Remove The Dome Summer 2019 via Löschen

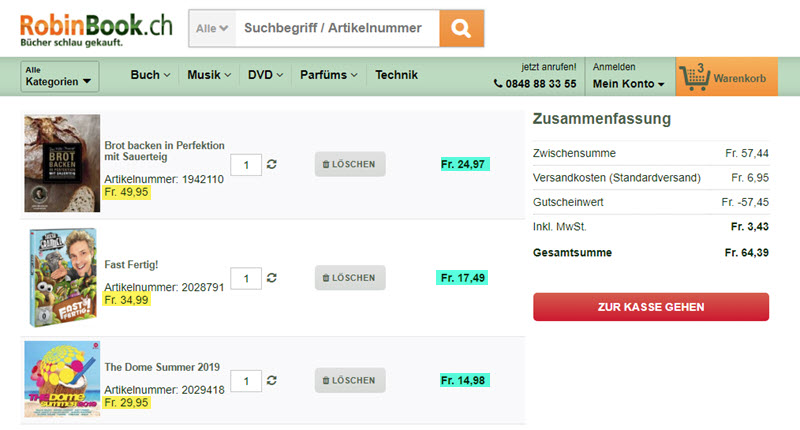350,380
